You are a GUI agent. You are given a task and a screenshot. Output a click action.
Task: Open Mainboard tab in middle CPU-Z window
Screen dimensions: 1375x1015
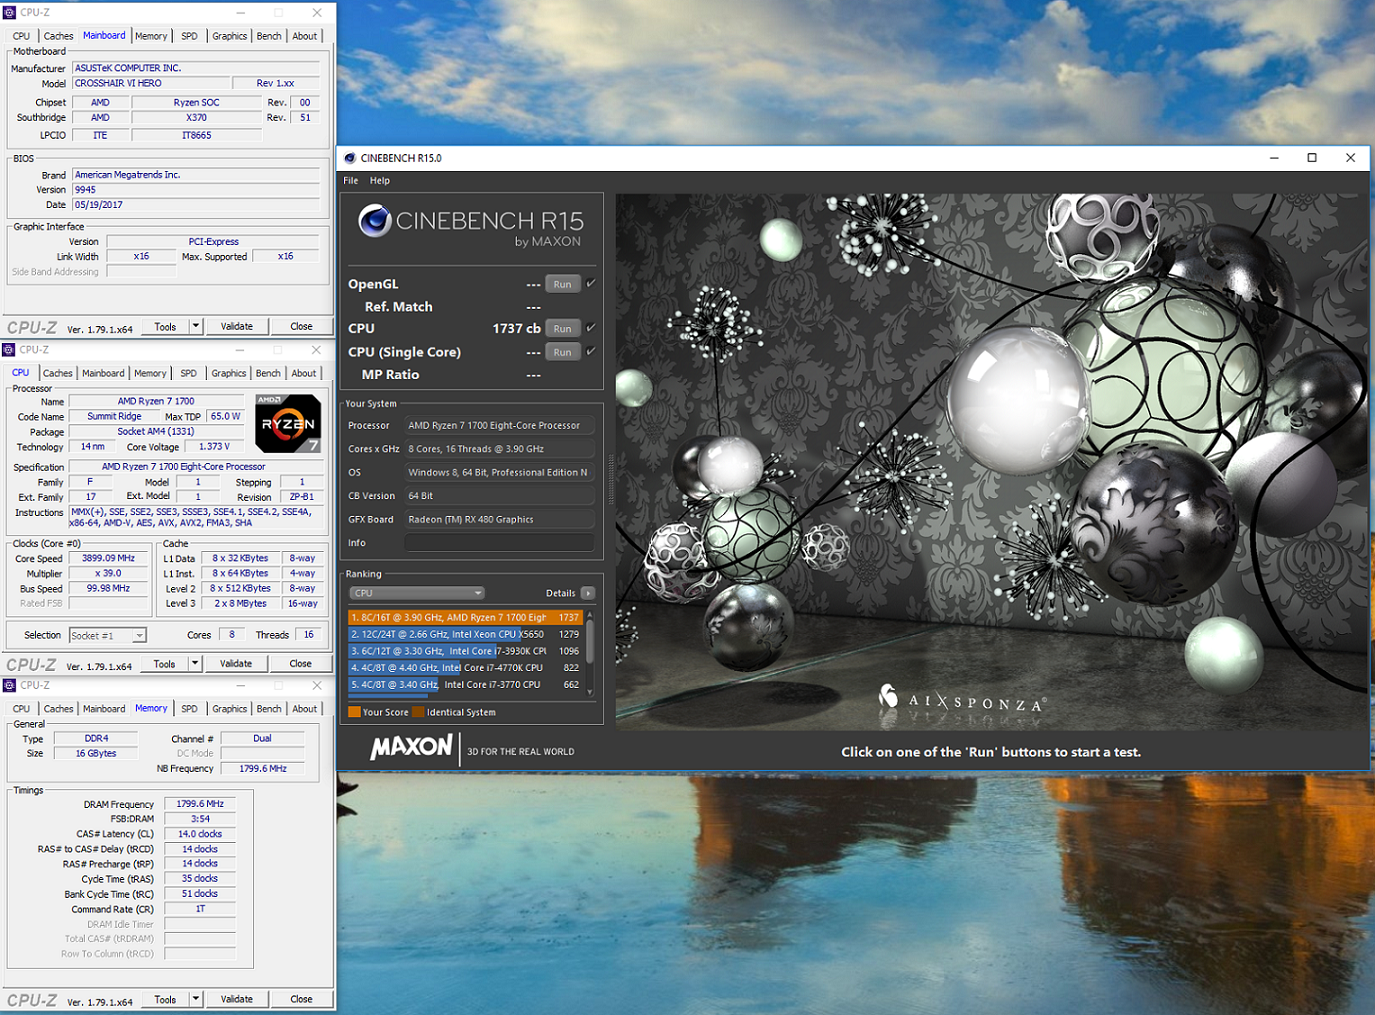(103, 373)
